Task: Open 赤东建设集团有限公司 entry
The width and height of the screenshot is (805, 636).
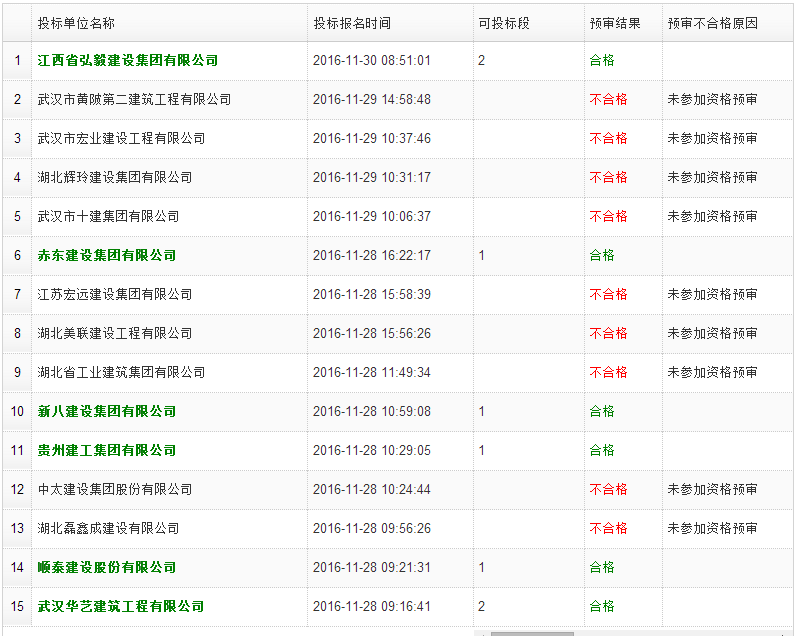Action: point(107,256)
